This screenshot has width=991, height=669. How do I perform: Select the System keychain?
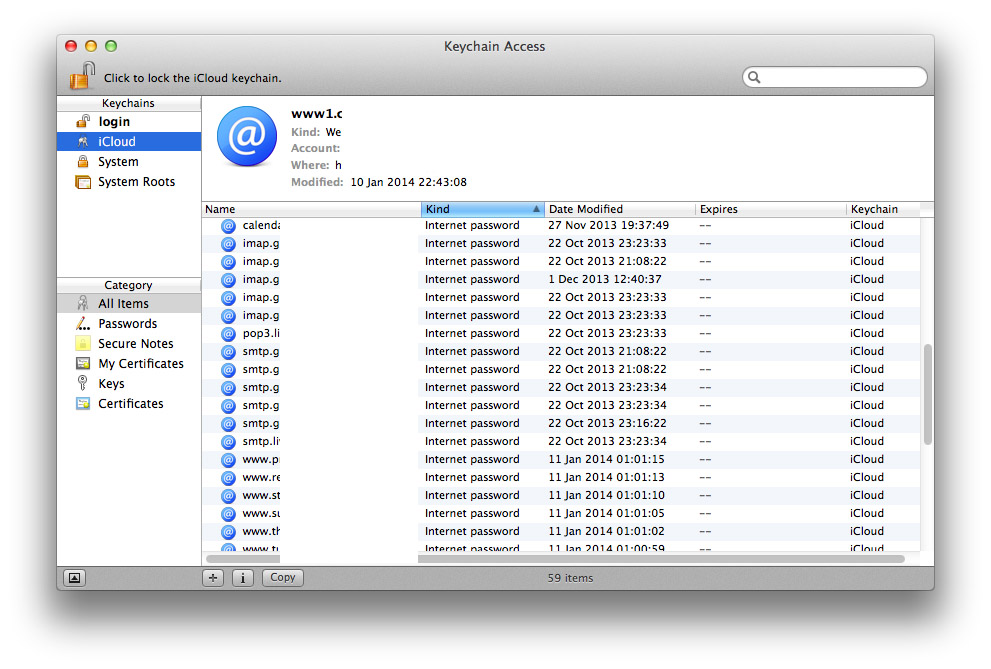coord(129,162)
